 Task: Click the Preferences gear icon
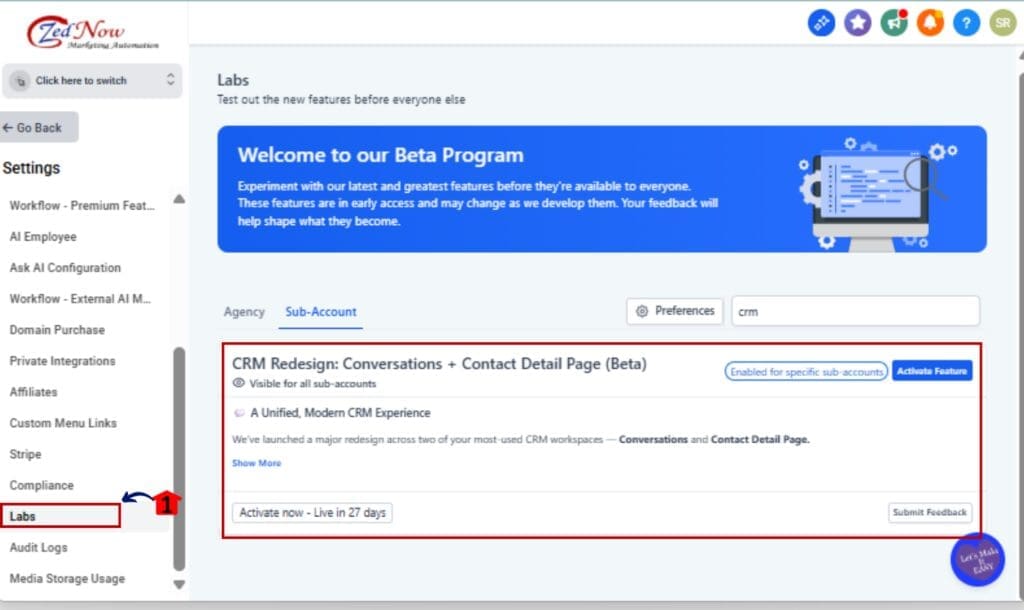coord(674,311)
